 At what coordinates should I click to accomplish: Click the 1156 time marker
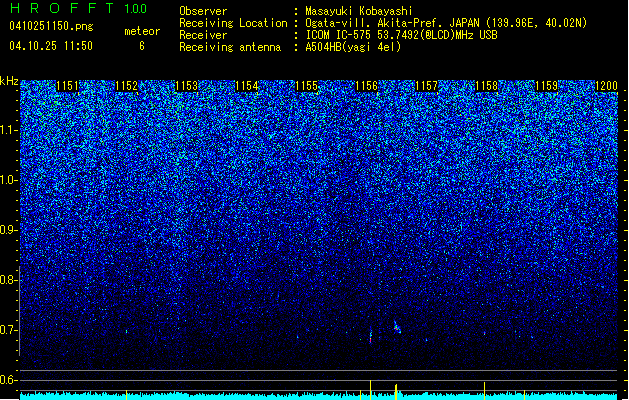click(x=366, y=86)
